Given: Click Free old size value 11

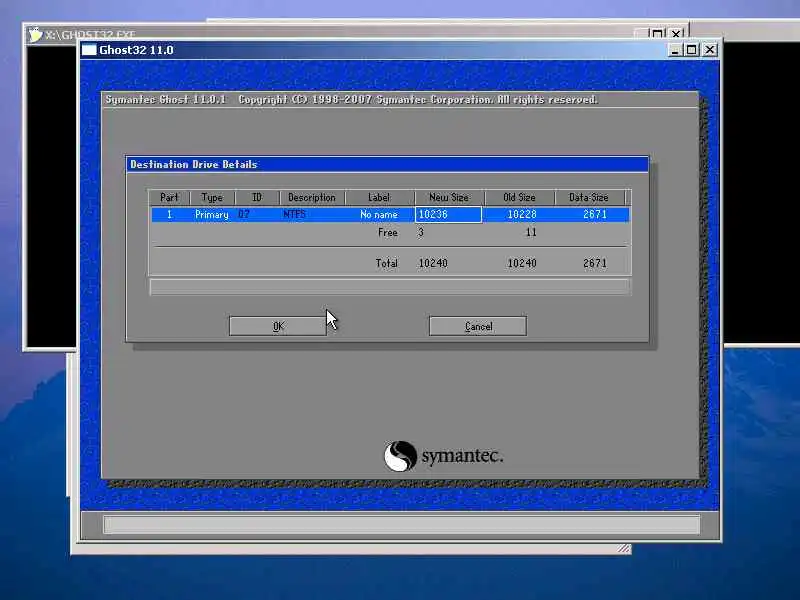Looking at the screenshot, I should (x=531, y=233).
